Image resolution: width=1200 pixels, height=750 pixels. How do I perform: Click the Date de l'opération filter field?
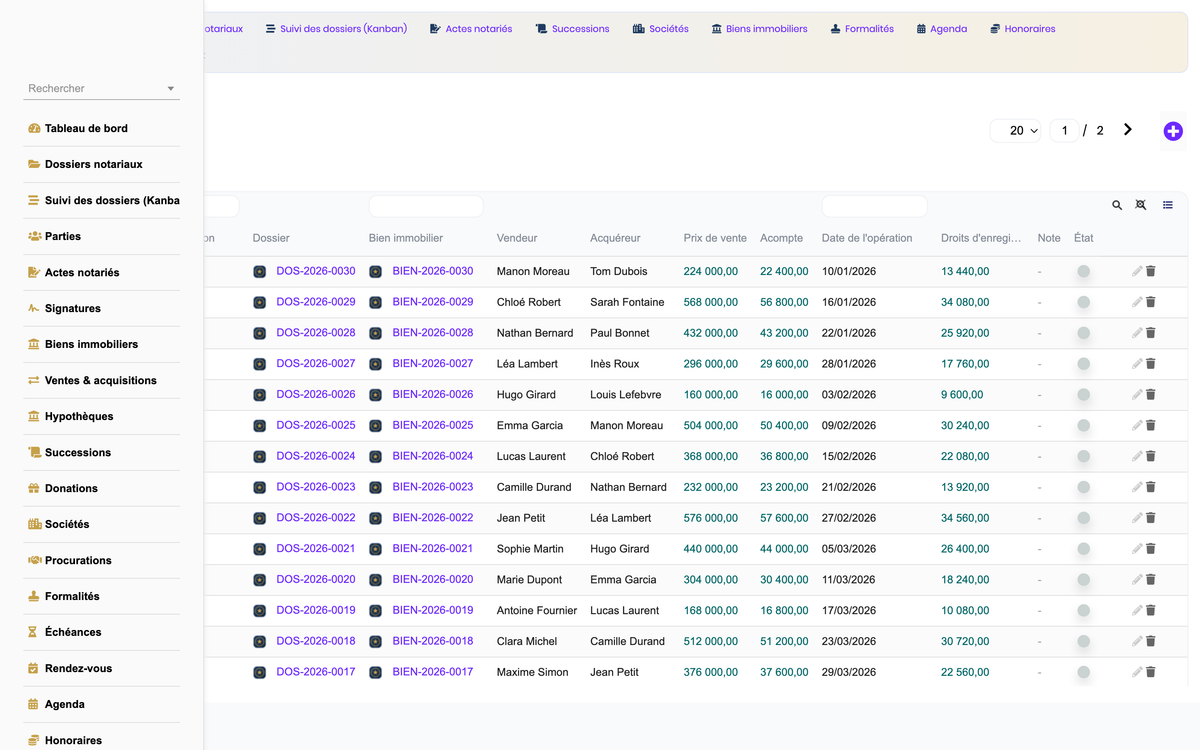874,206
